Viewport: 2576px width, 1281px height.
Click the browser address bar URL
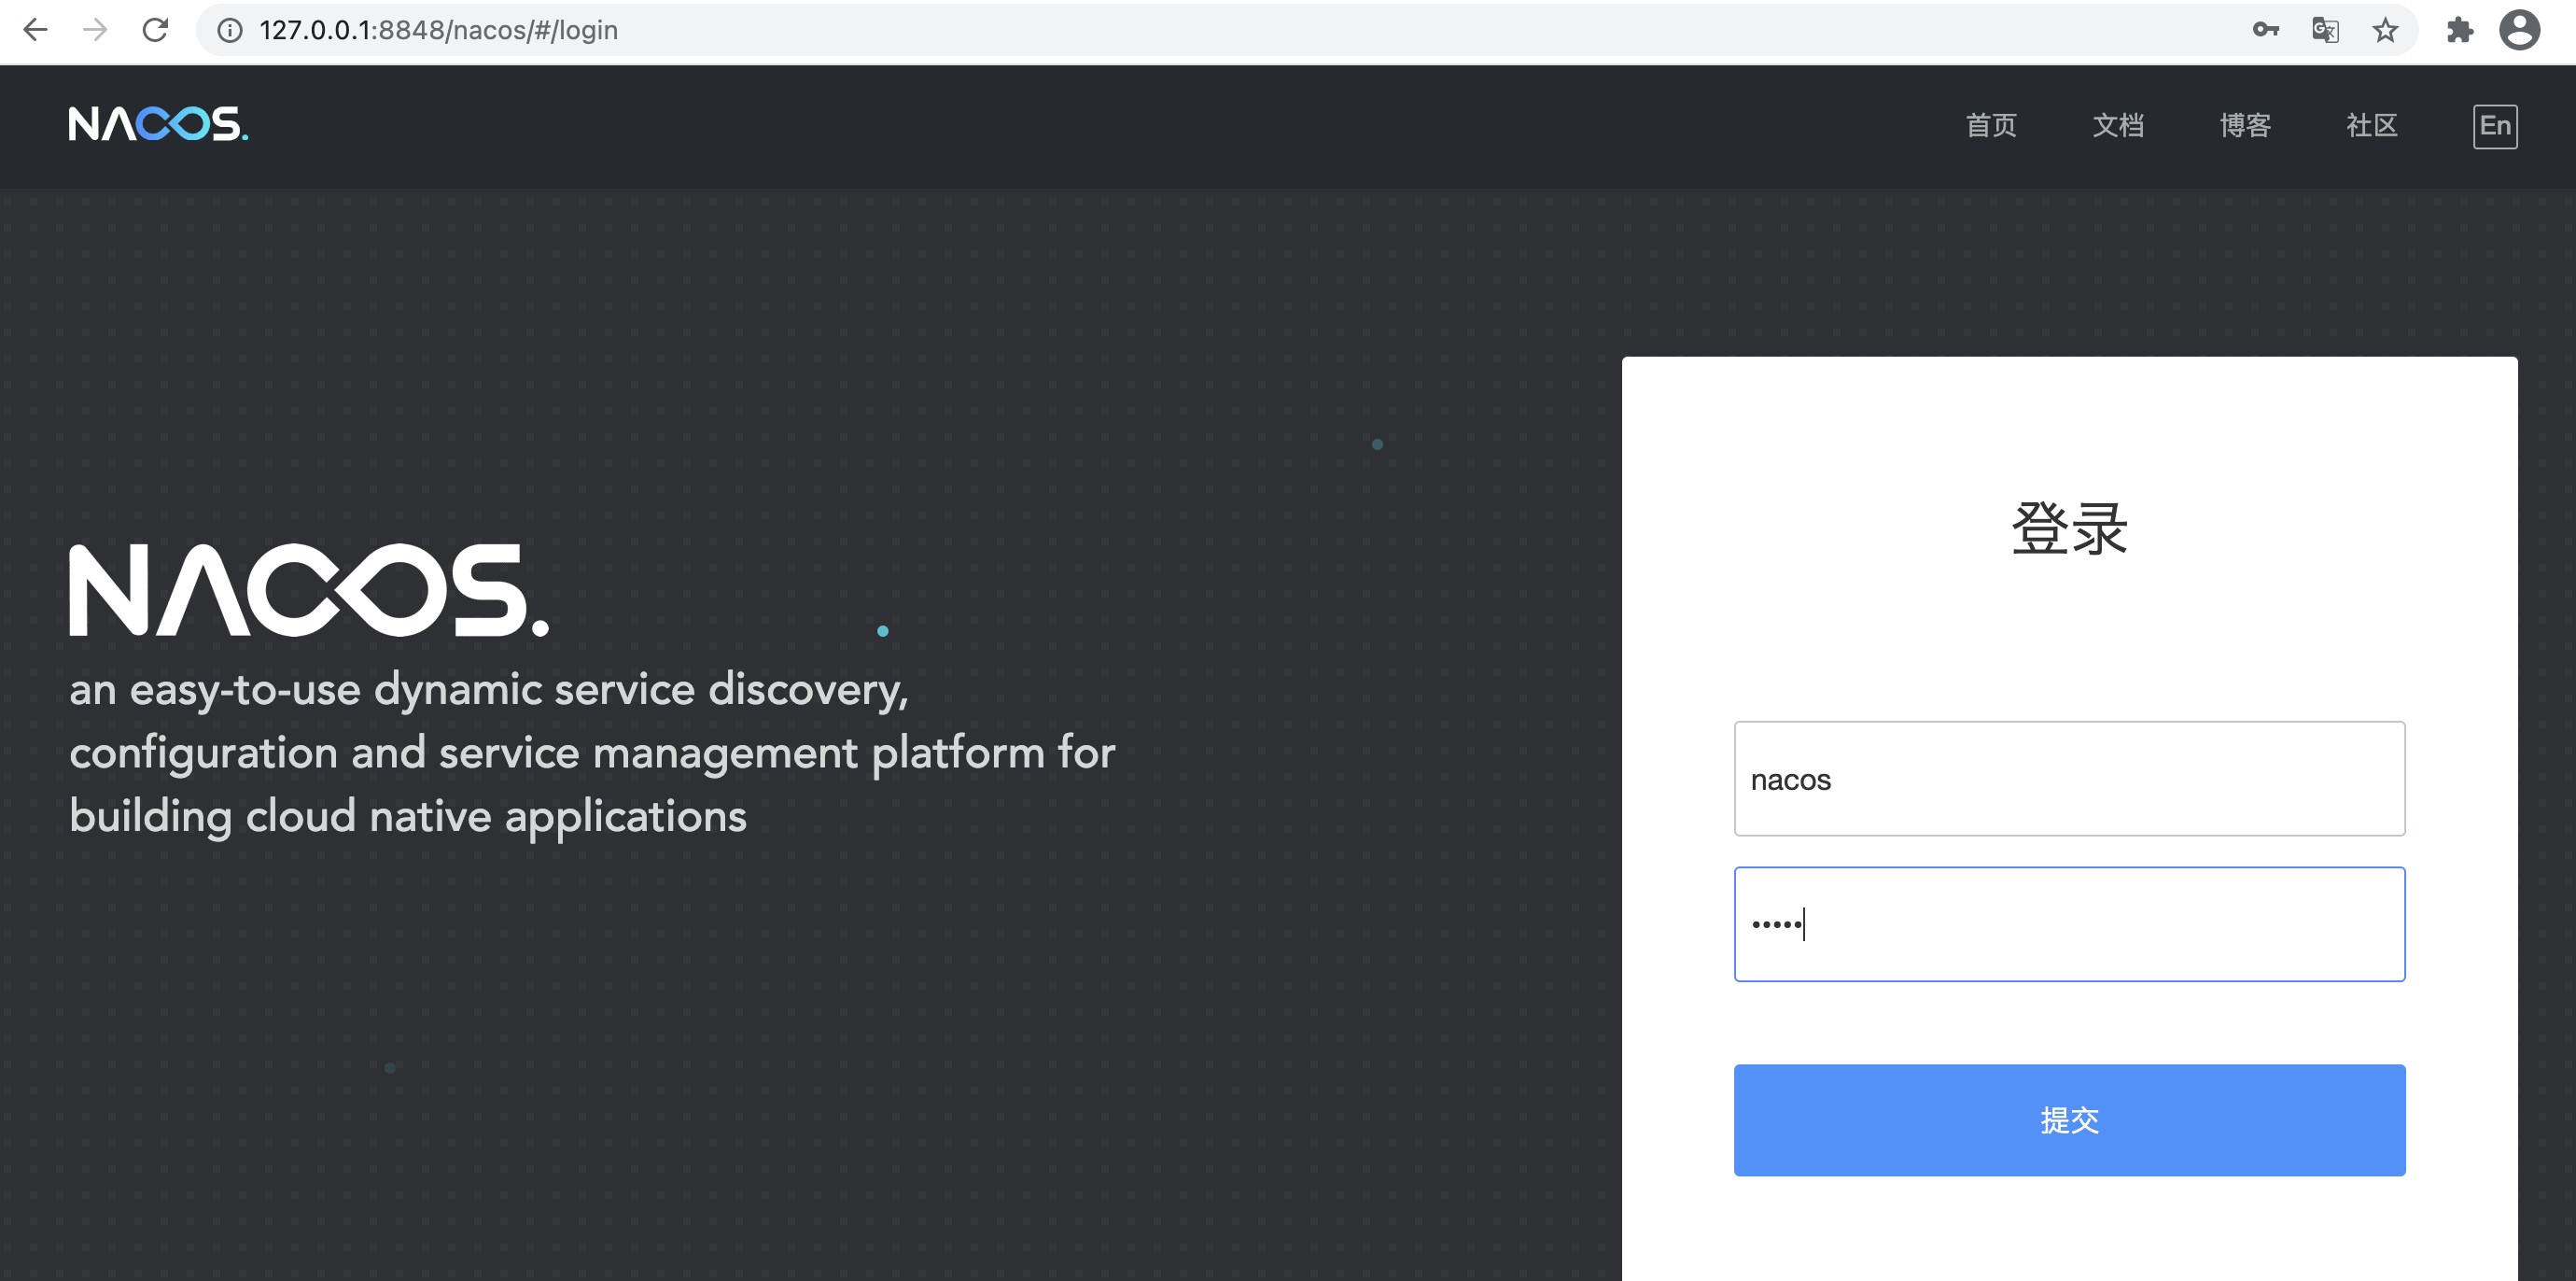pos(438,30)
